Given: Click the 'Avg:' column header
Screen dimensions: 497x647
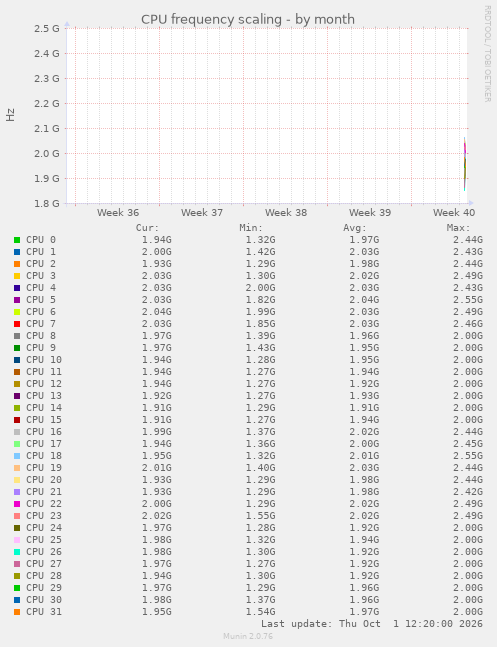Looking at the screenshot, I should 355,228.
